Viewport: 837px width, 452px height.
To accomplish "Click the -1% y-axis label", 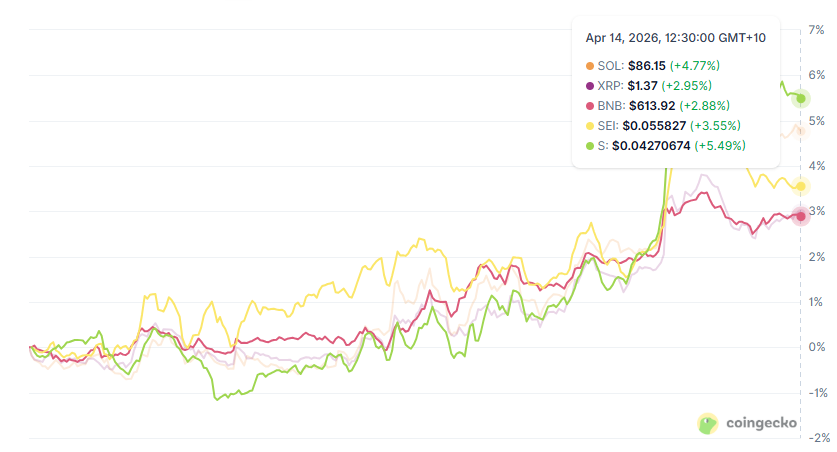I will coord(817,393).
